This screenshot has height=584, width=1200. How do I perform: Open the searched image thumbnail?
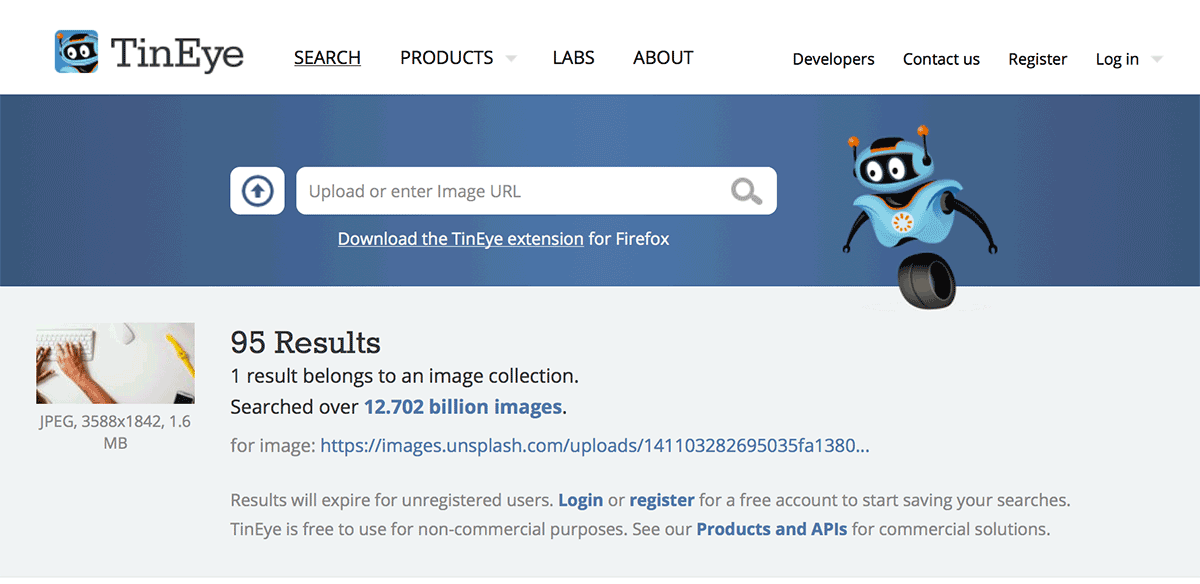point(115,363)
